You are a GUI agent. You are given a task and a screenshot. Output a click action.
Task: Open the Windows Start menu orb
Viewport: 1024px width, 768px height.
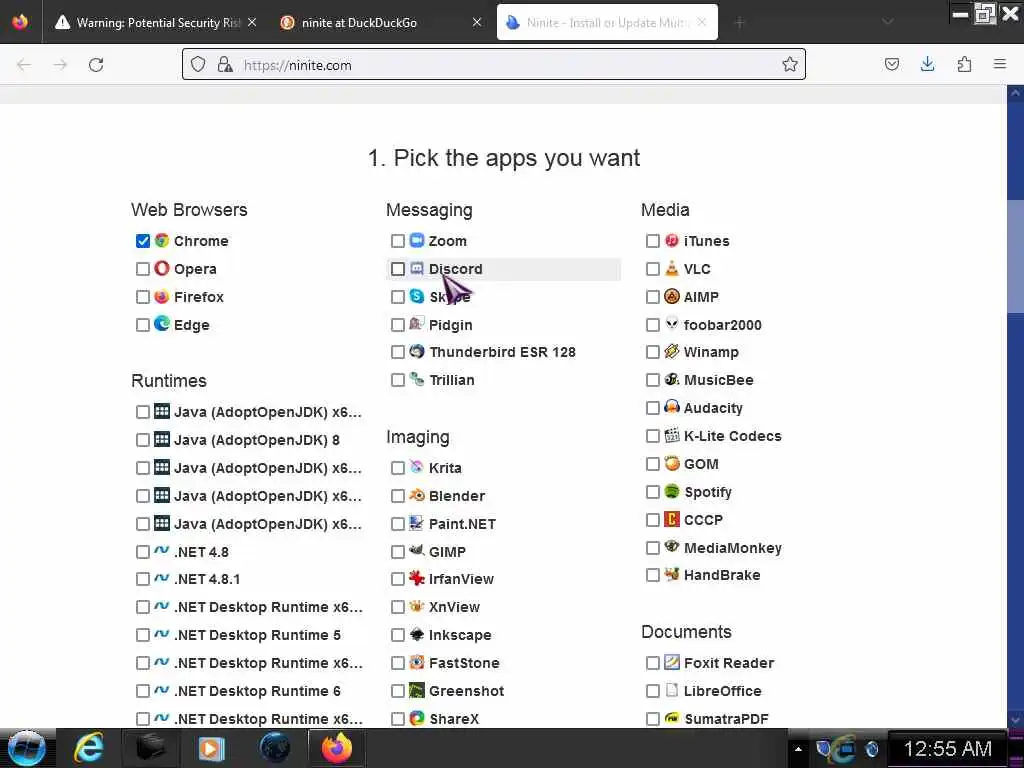pyautogui.click(x=26, y=748)
